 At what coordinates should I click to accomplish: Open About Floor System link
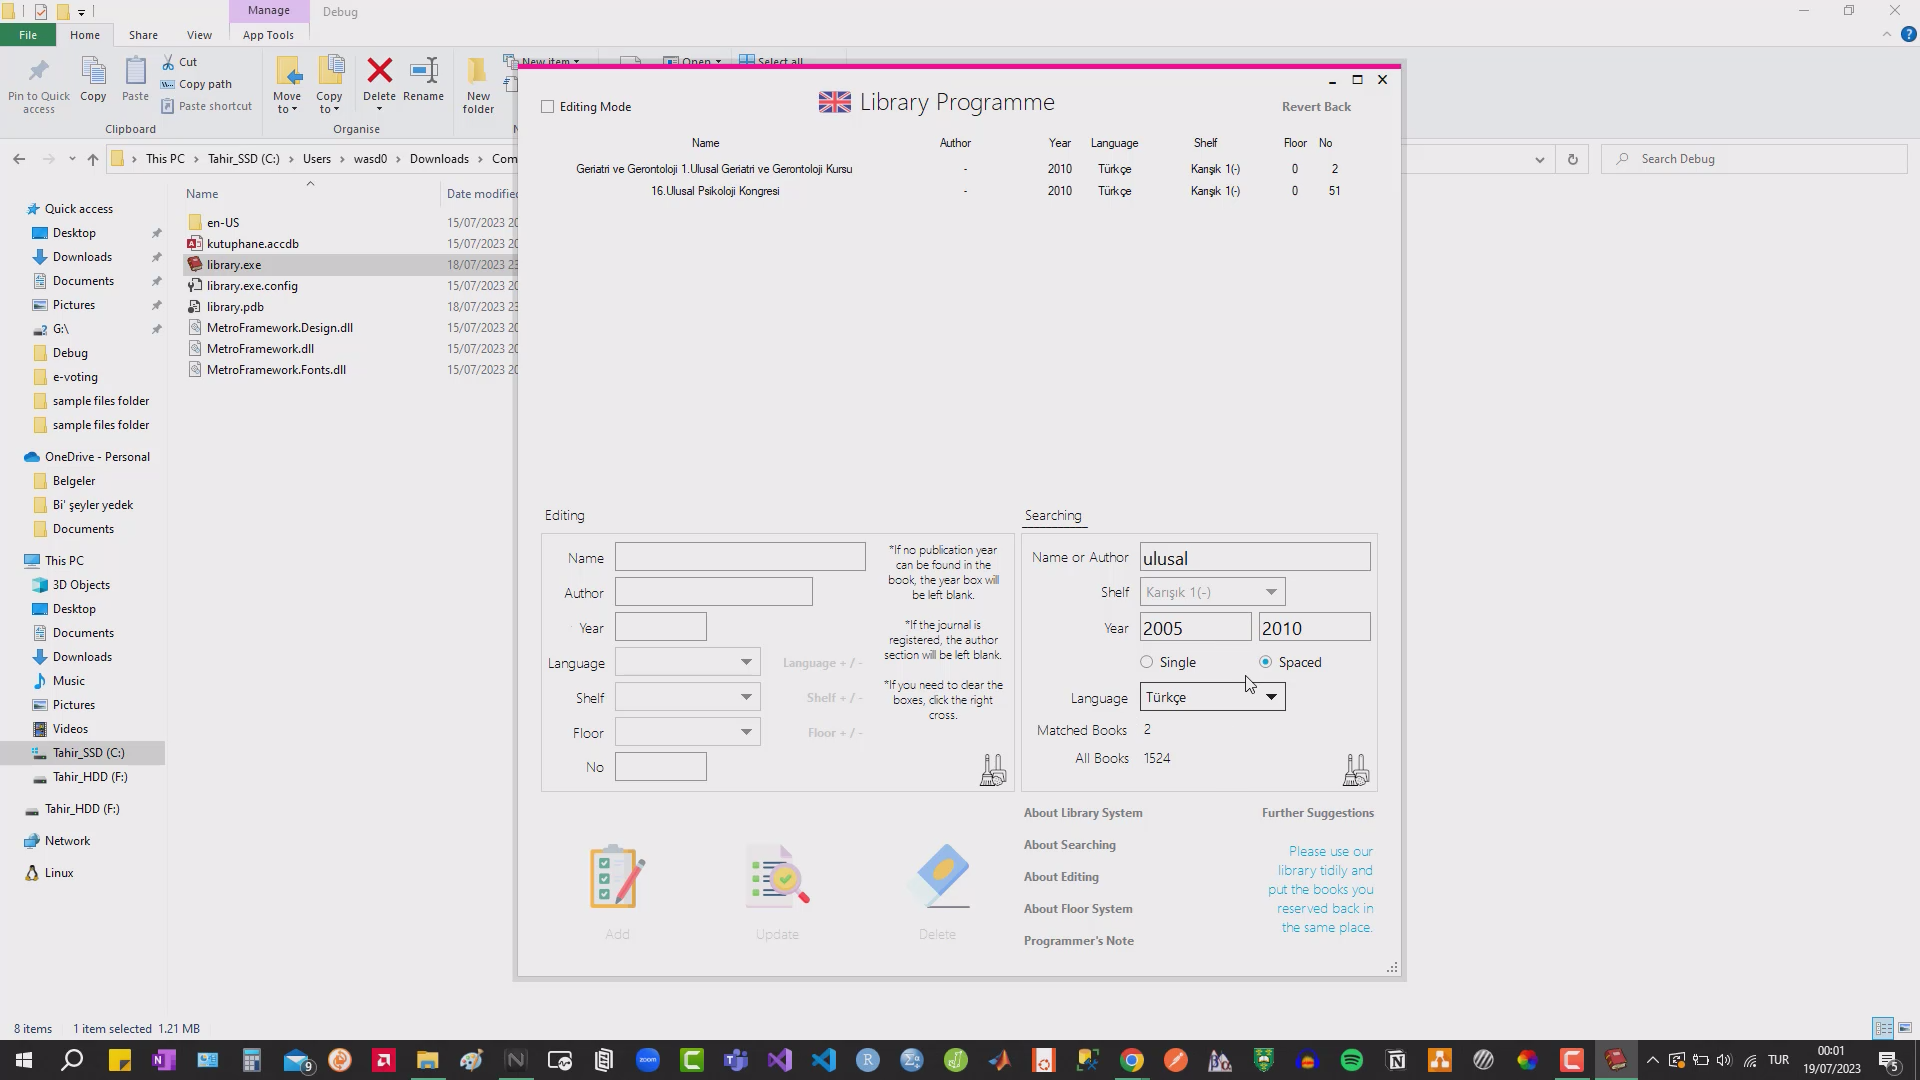pyautogui.click(x=1078, y=909)
